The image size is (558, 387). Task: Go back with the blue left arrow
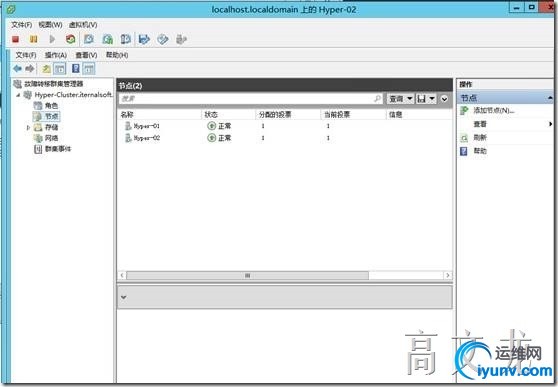(17, 68)
